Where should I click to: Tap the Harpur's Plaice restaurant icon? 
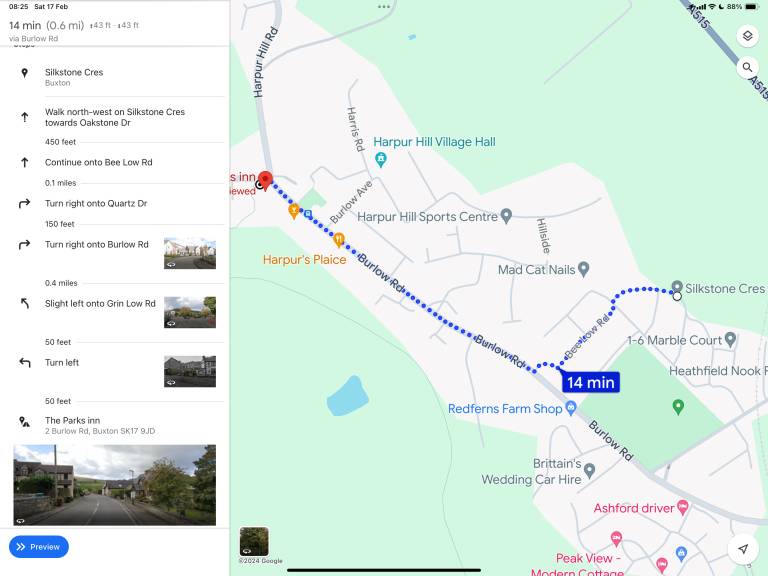point(339,239)
